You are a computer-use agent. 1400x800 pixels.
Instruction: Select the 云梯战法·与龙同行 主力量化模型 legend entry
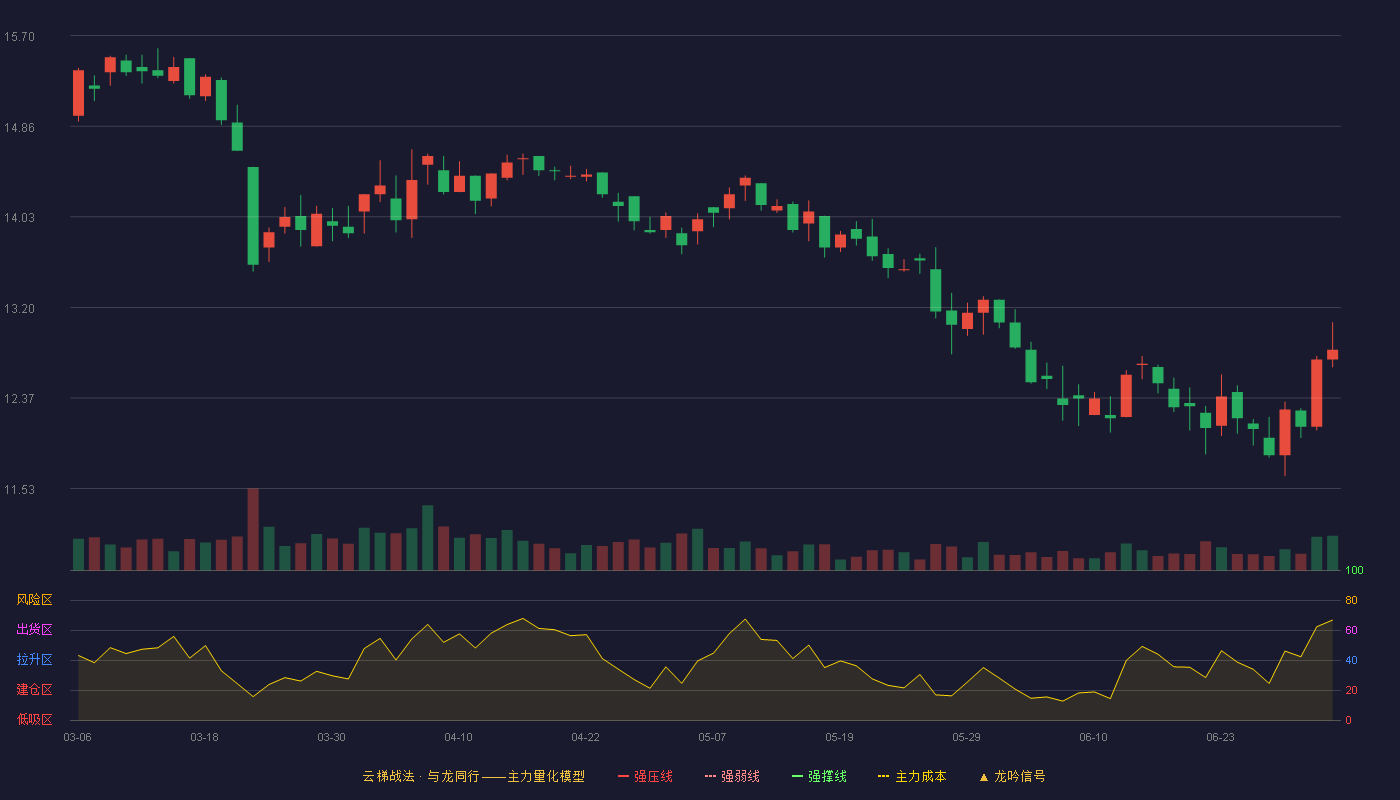pos(473,776)
